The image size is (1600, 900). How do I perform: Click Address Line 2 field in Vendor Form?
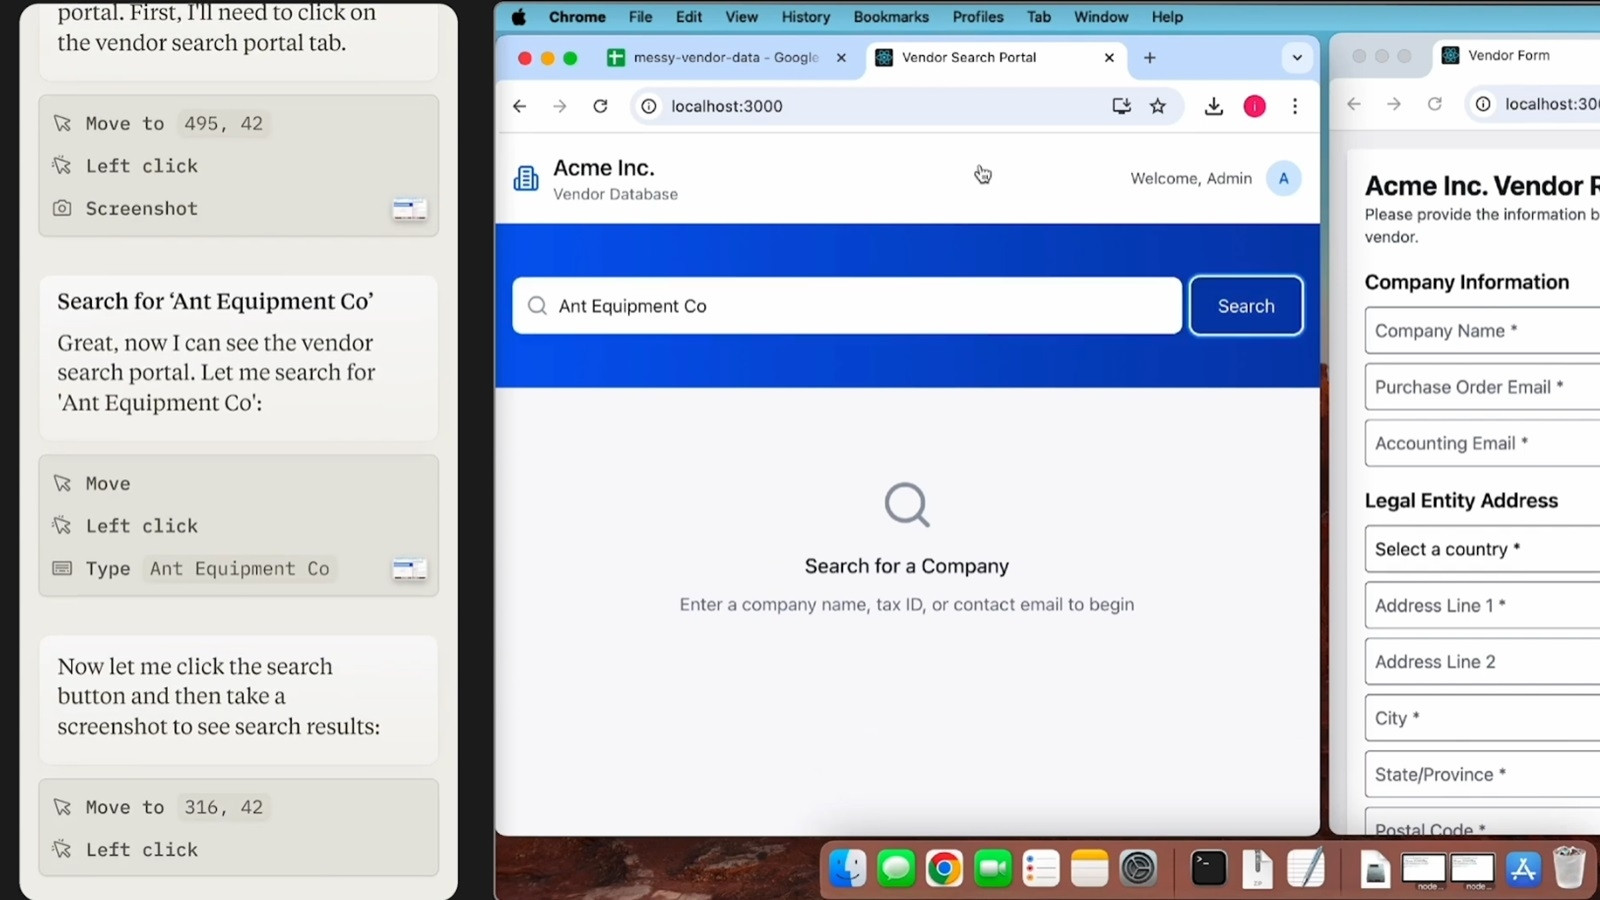click(1482, 661)
